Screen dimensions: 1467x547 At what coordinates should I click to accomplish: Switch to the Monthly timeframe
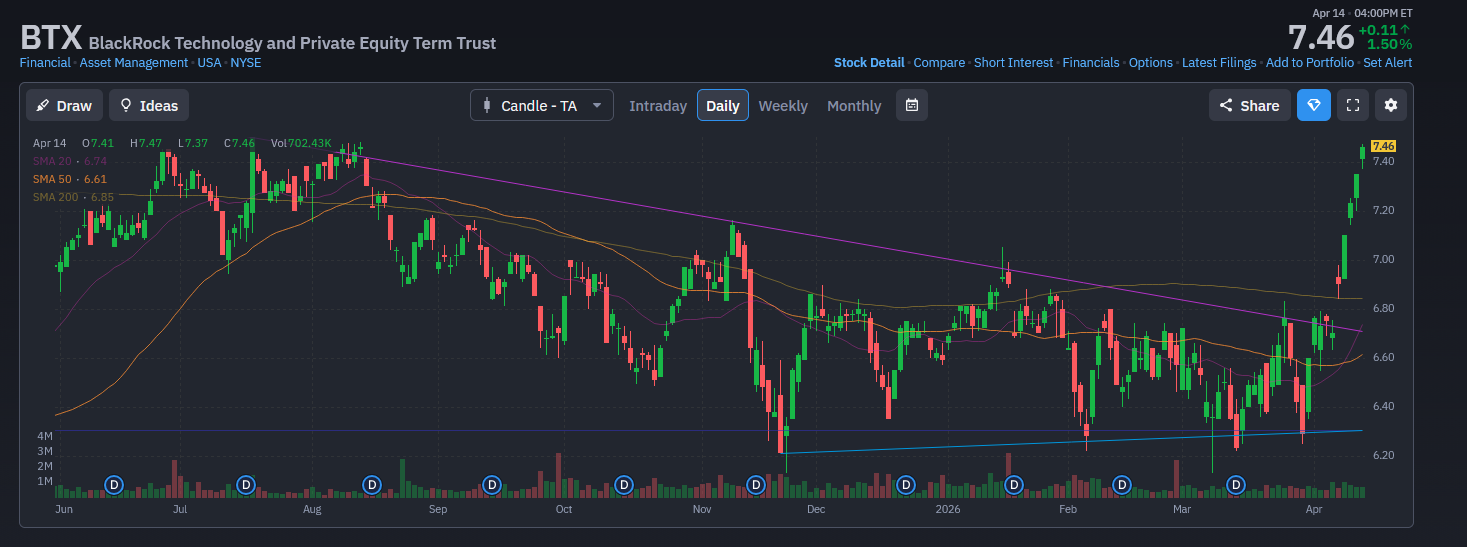click(854, 106)
